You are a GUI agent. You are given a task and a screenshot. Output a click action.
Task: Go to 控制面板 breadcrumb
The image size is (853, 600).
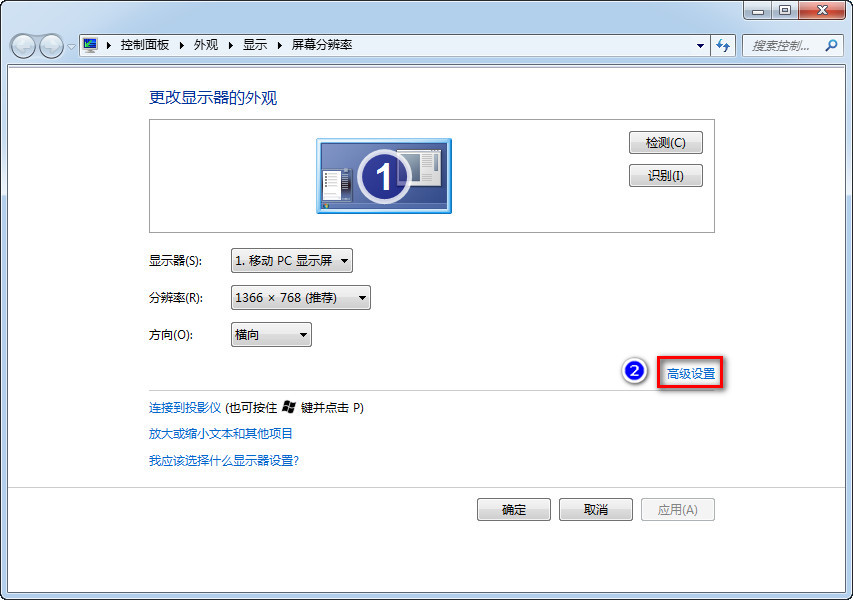[145, 45]
